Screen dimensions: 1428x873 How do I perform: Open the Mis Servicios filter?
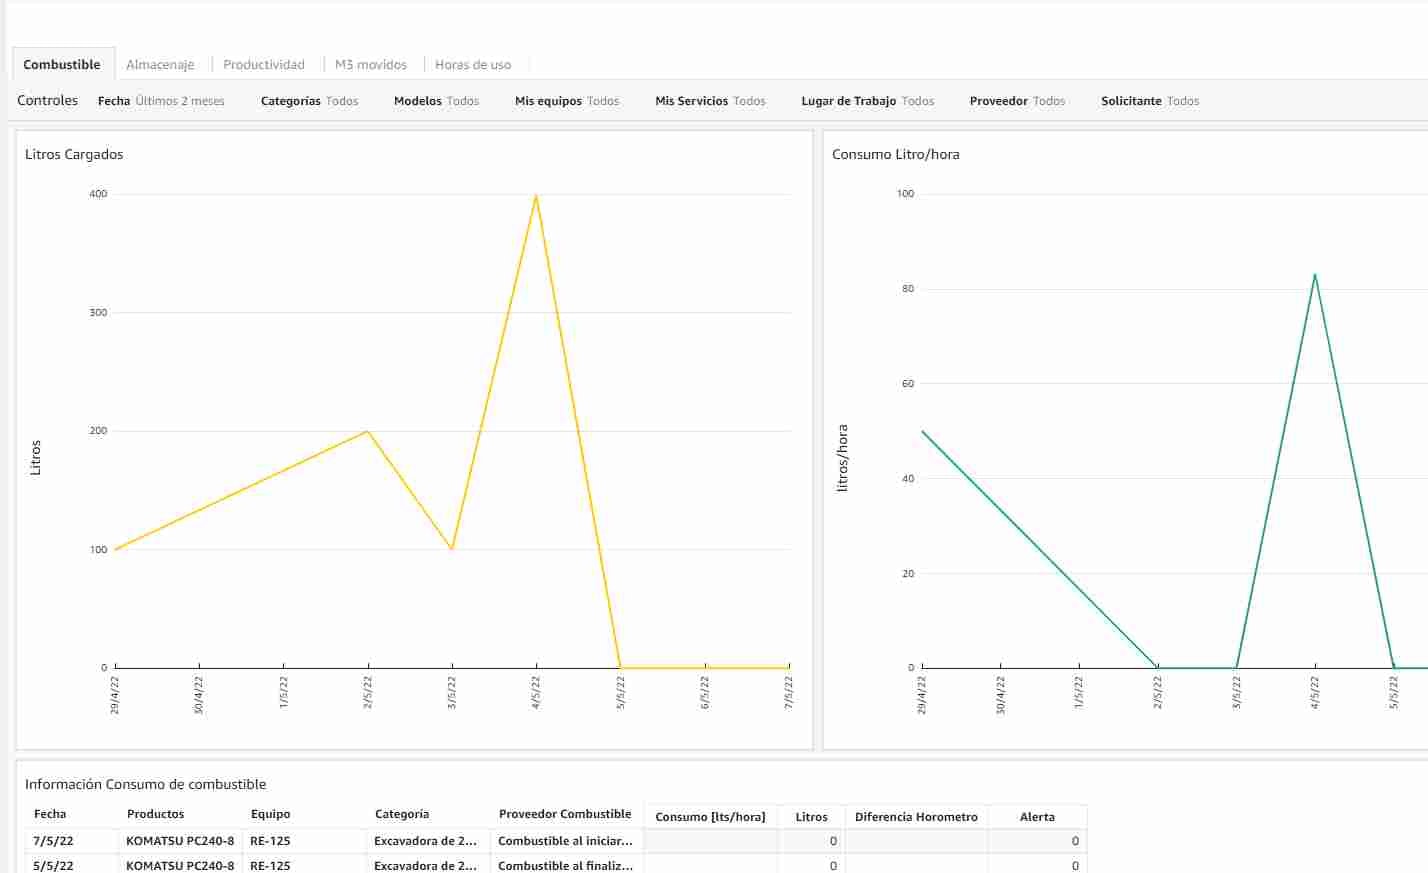[x=710, y=101]
